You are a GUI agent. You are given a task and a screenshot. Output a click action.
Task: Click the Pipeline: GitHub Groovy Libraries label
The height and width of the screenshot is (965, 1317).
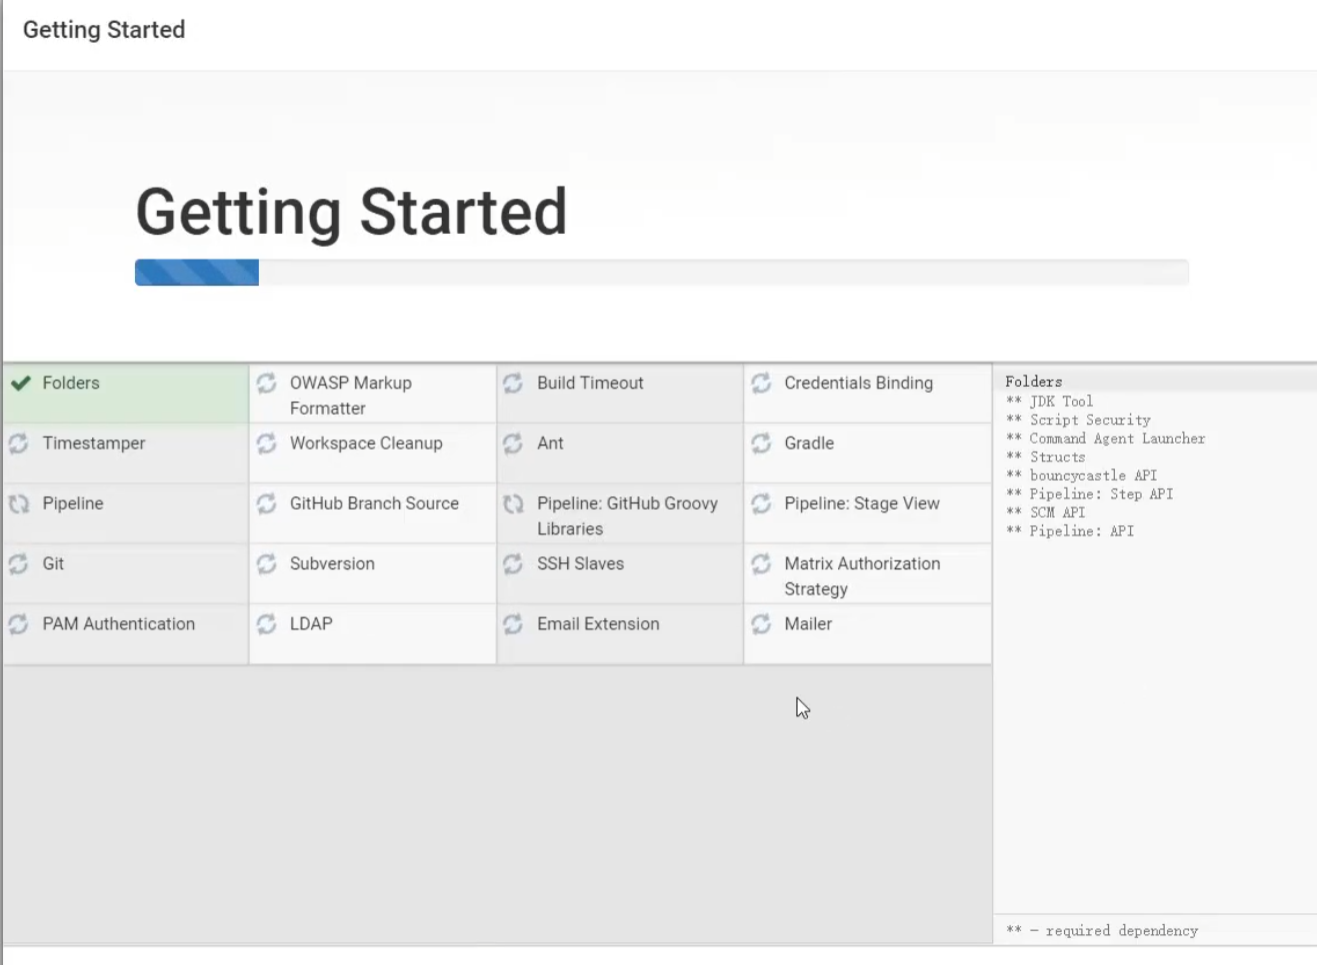[x=627, y=516]
